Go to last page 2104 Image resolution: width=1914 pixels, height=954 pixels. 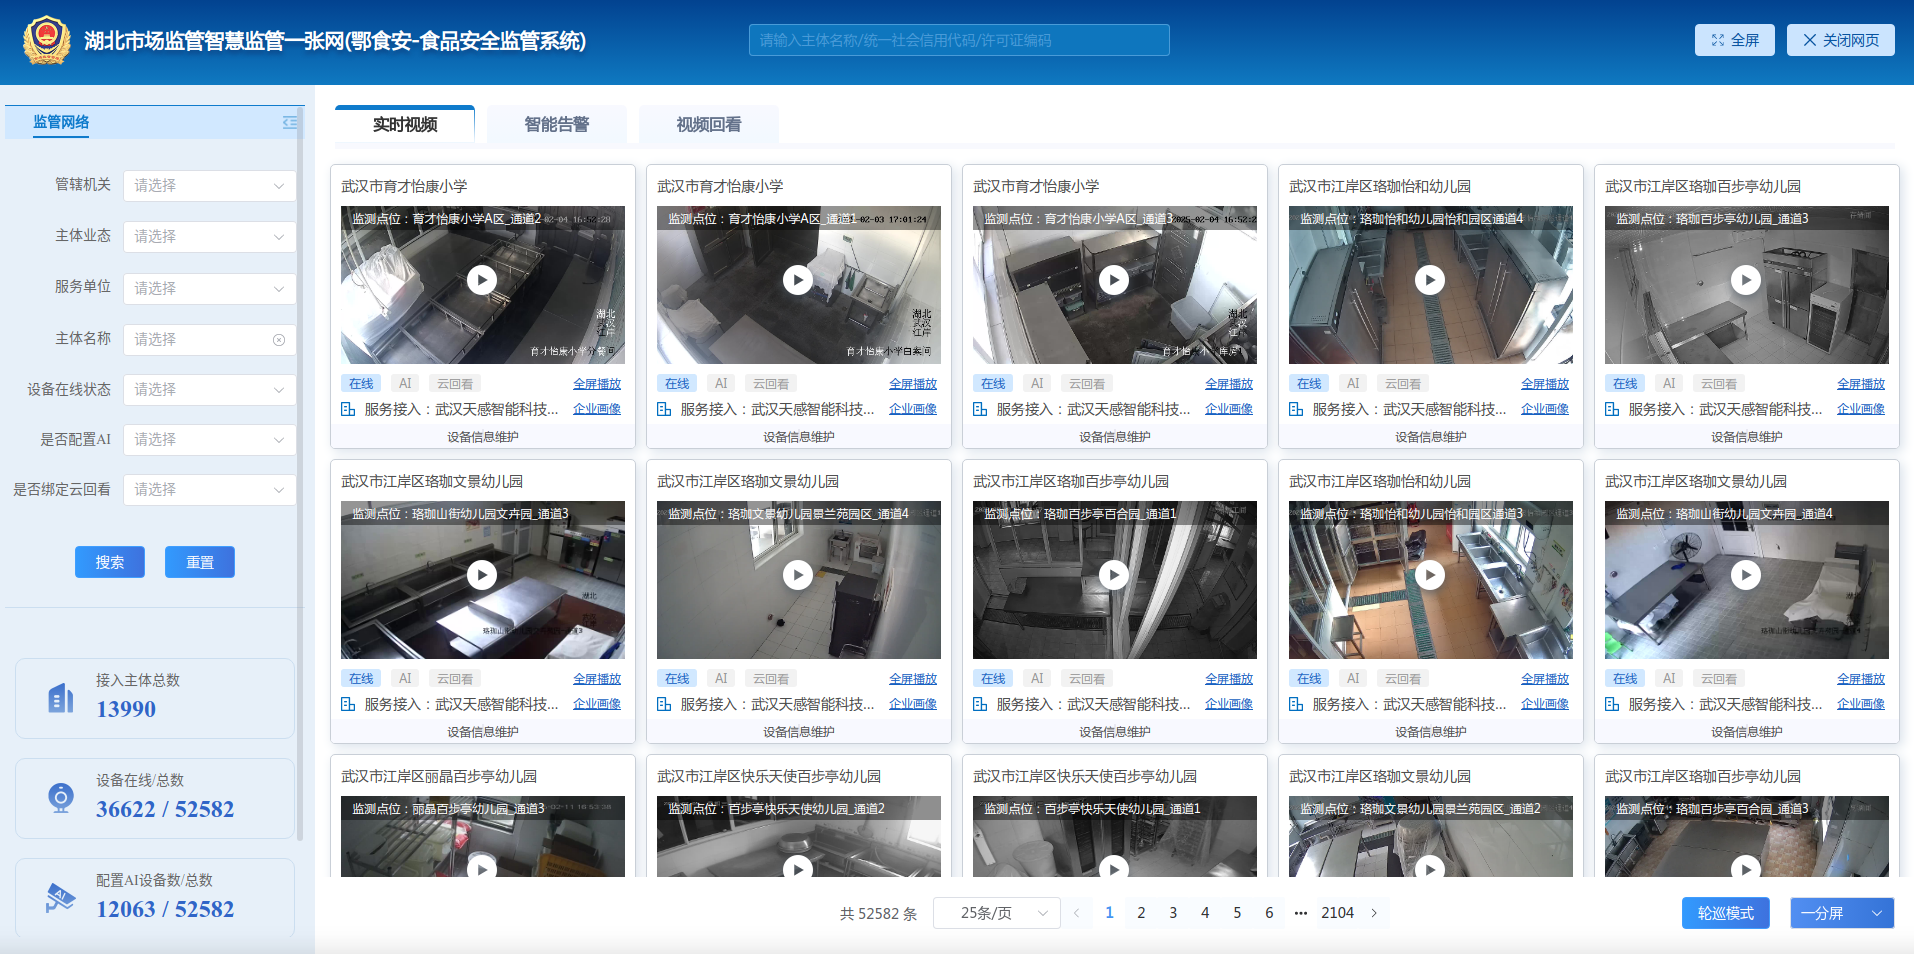click(1337, 913)
